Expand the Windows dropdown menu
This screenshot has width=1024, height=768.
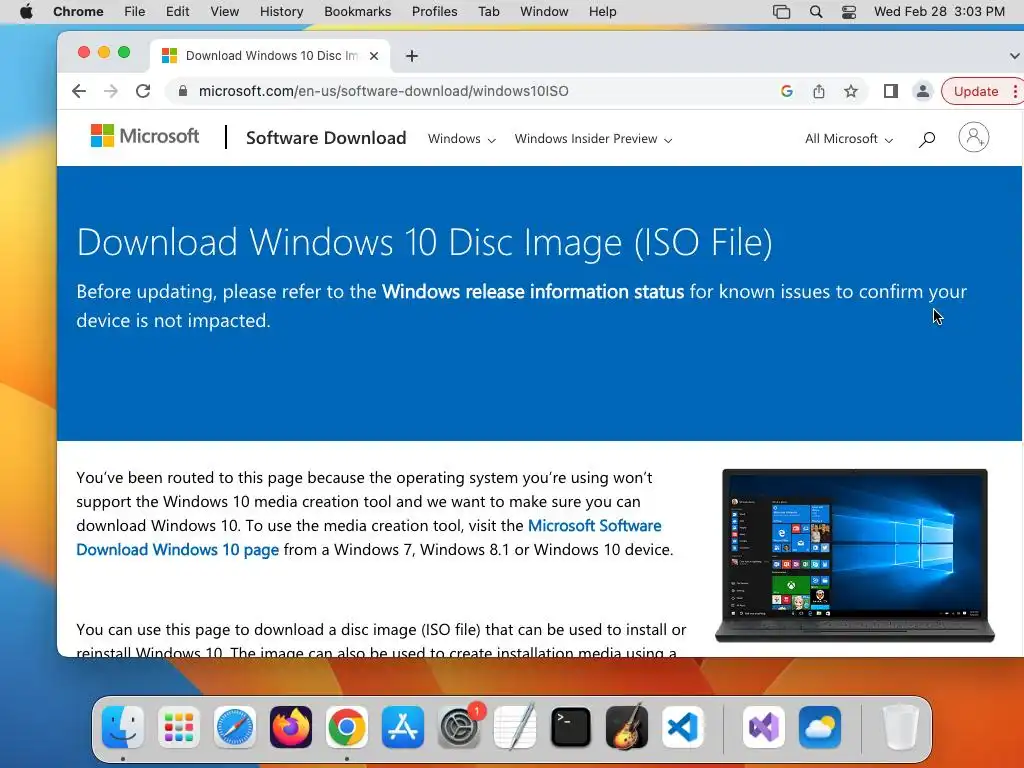(x=462, y=139)
